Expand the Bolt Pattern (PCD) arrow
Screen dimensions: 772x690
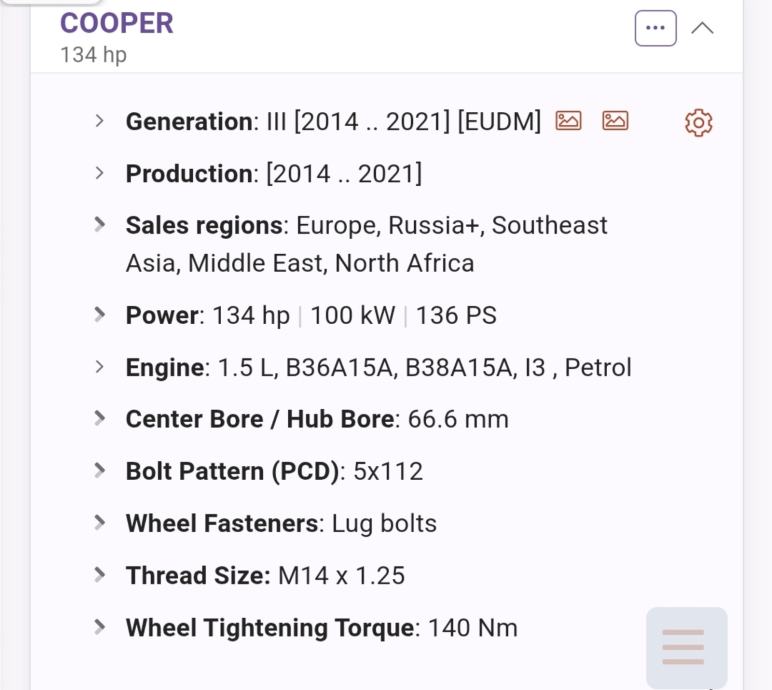tap(99, 471)
